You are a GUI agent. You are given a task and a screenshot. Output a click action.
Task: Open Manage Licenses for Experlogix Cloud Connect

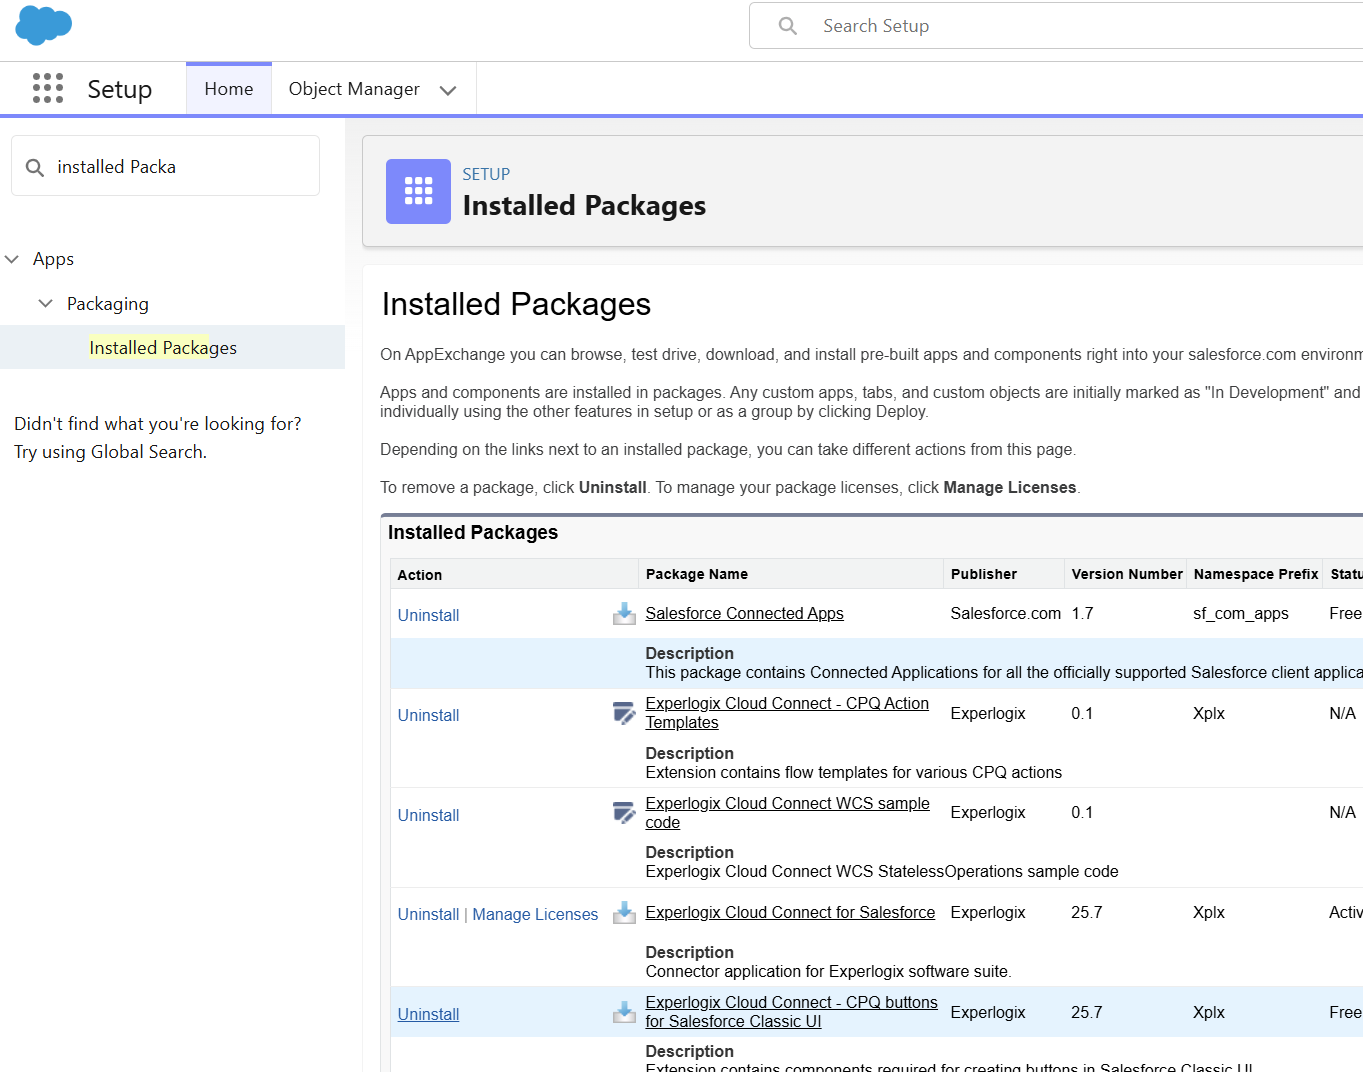(535, 914)
